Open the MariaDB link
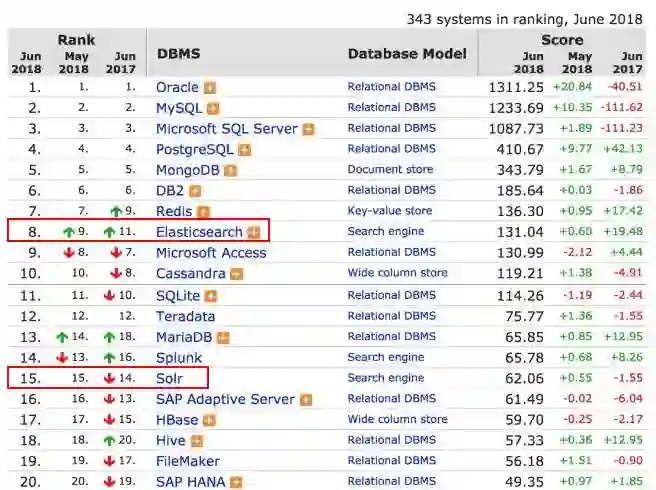 click(184, 337)
